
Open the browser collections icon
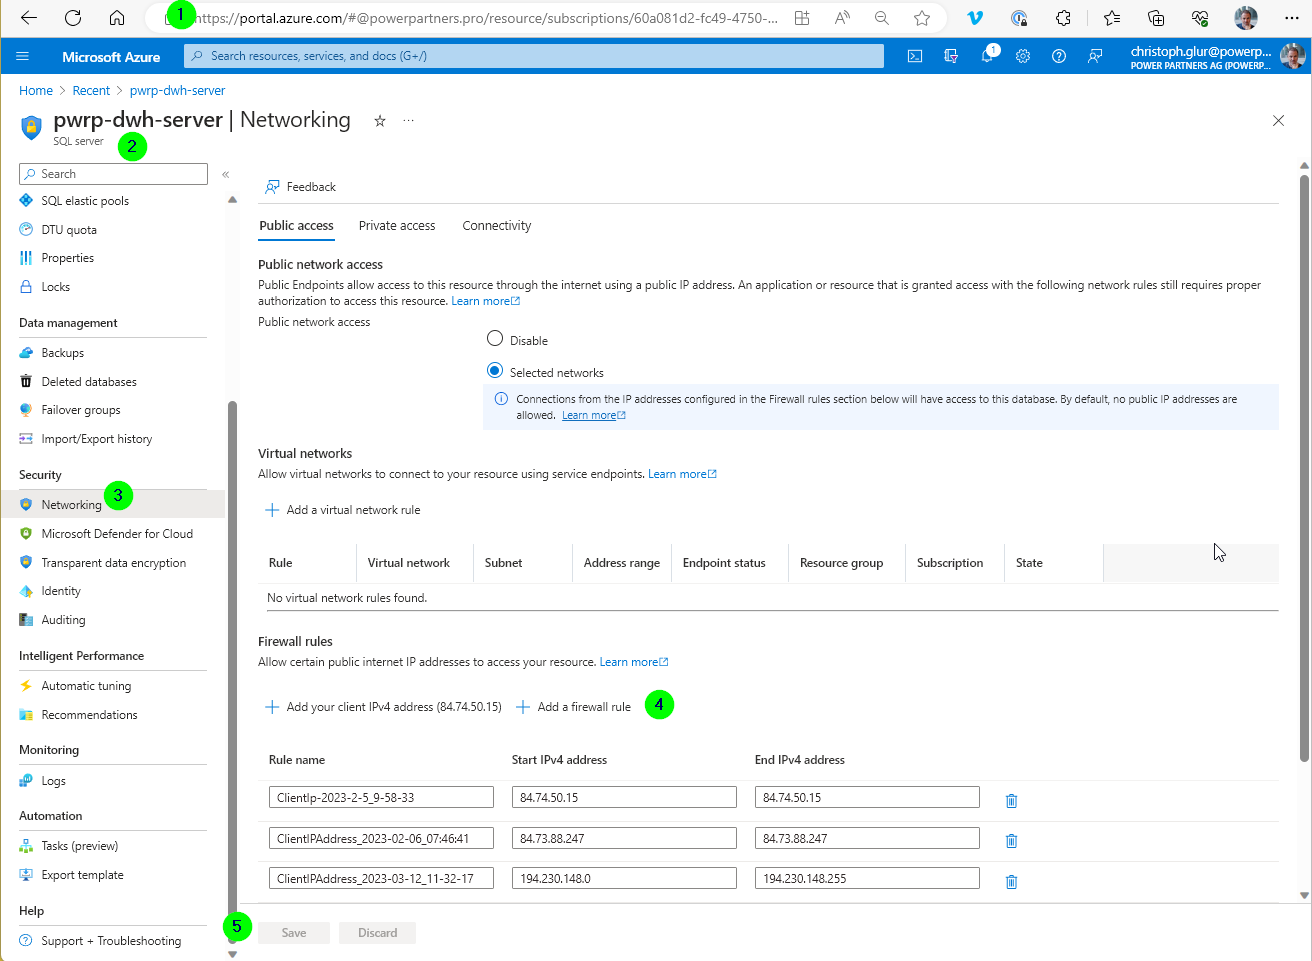[1156, 18]
